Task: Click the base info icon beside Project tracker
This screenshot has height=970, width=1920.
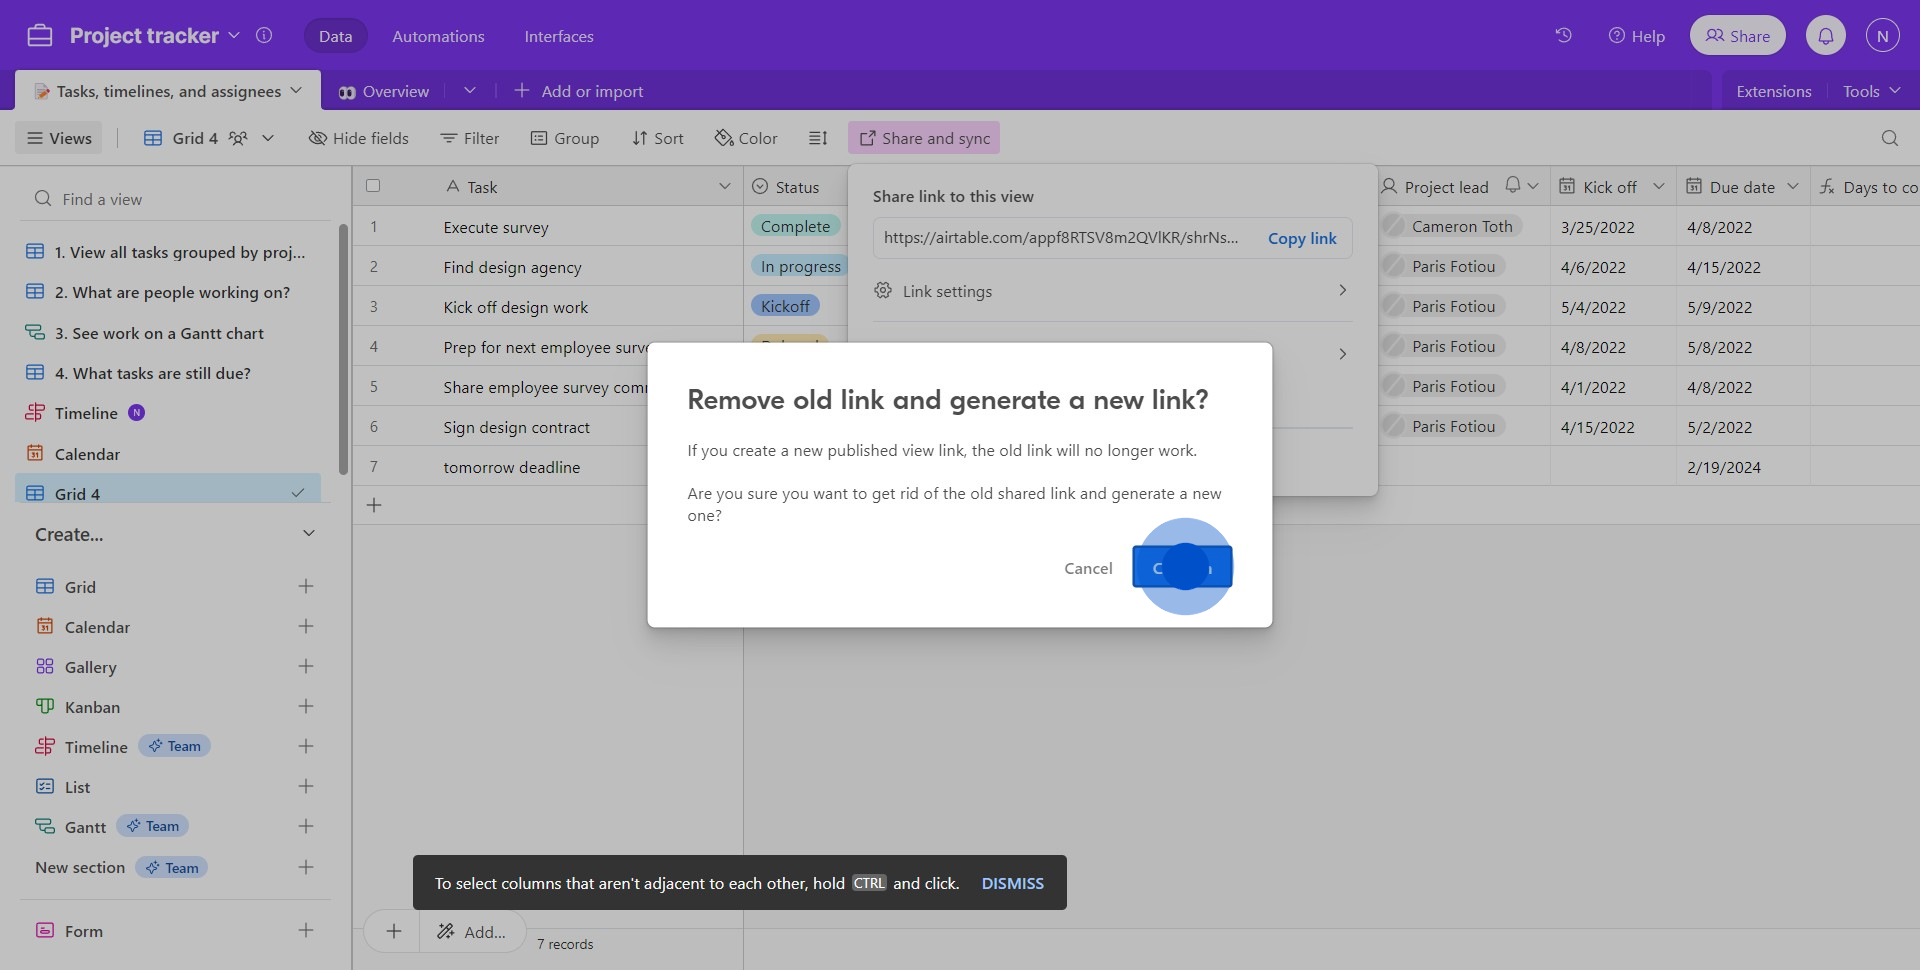Action: [x=264, y=36]
